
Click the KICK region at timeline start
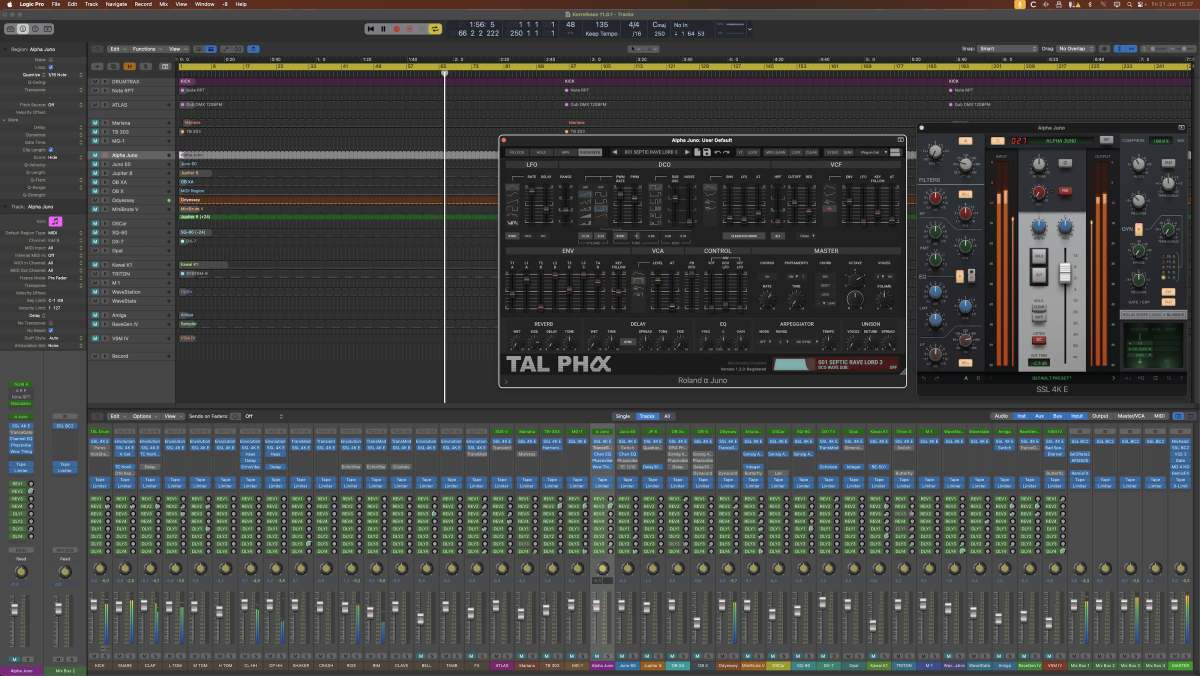pos(187,82)
